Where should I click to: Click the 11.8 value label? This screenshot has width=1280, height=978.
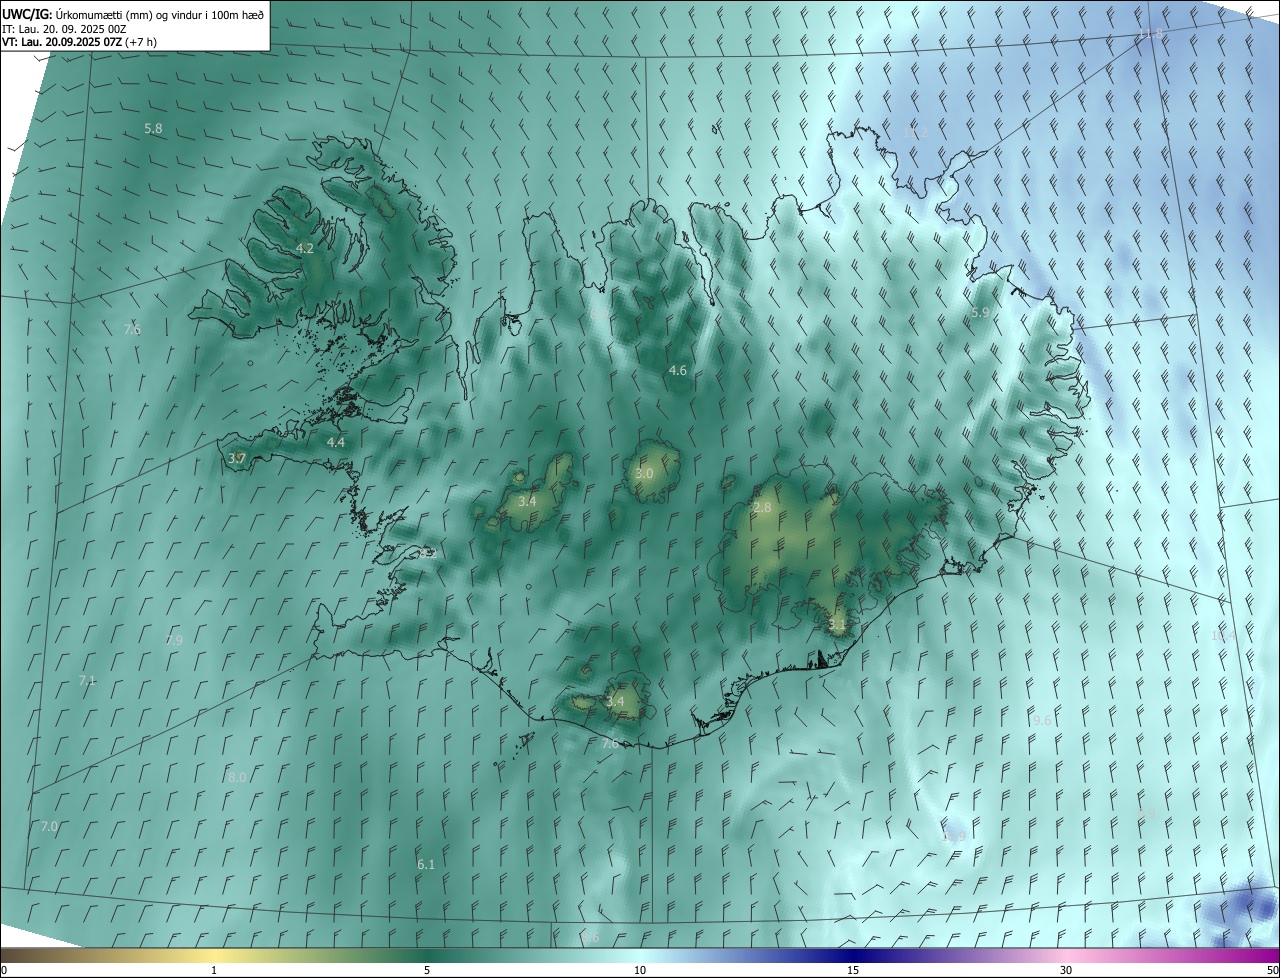(x=1151, y=35)
